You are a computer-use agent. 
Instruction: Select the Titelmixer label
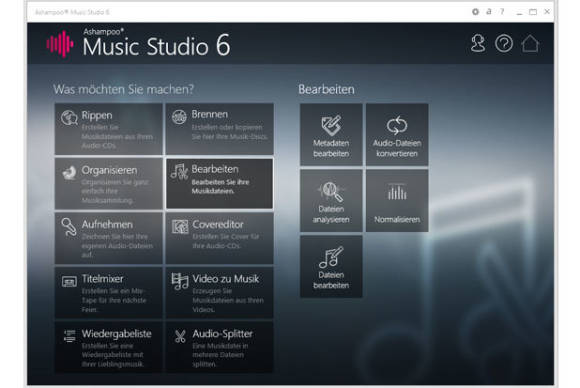click(102, 279)
